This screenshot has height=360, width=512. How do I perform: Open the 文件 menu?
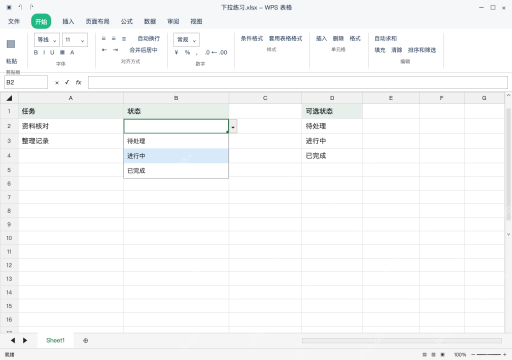coord(14,21)
